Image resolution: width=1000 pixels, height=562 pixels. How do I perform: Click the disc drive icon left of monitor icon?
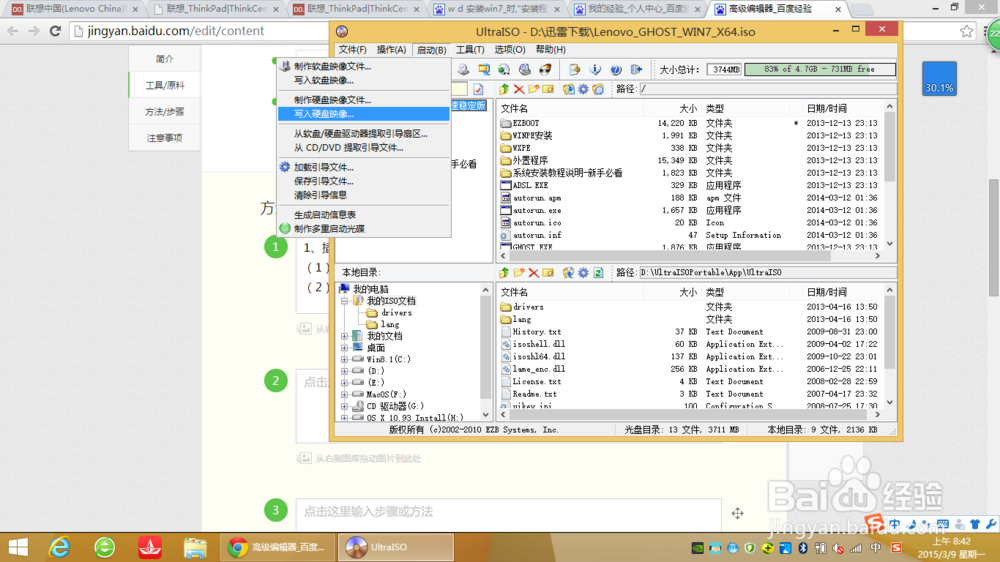point(463,70)
